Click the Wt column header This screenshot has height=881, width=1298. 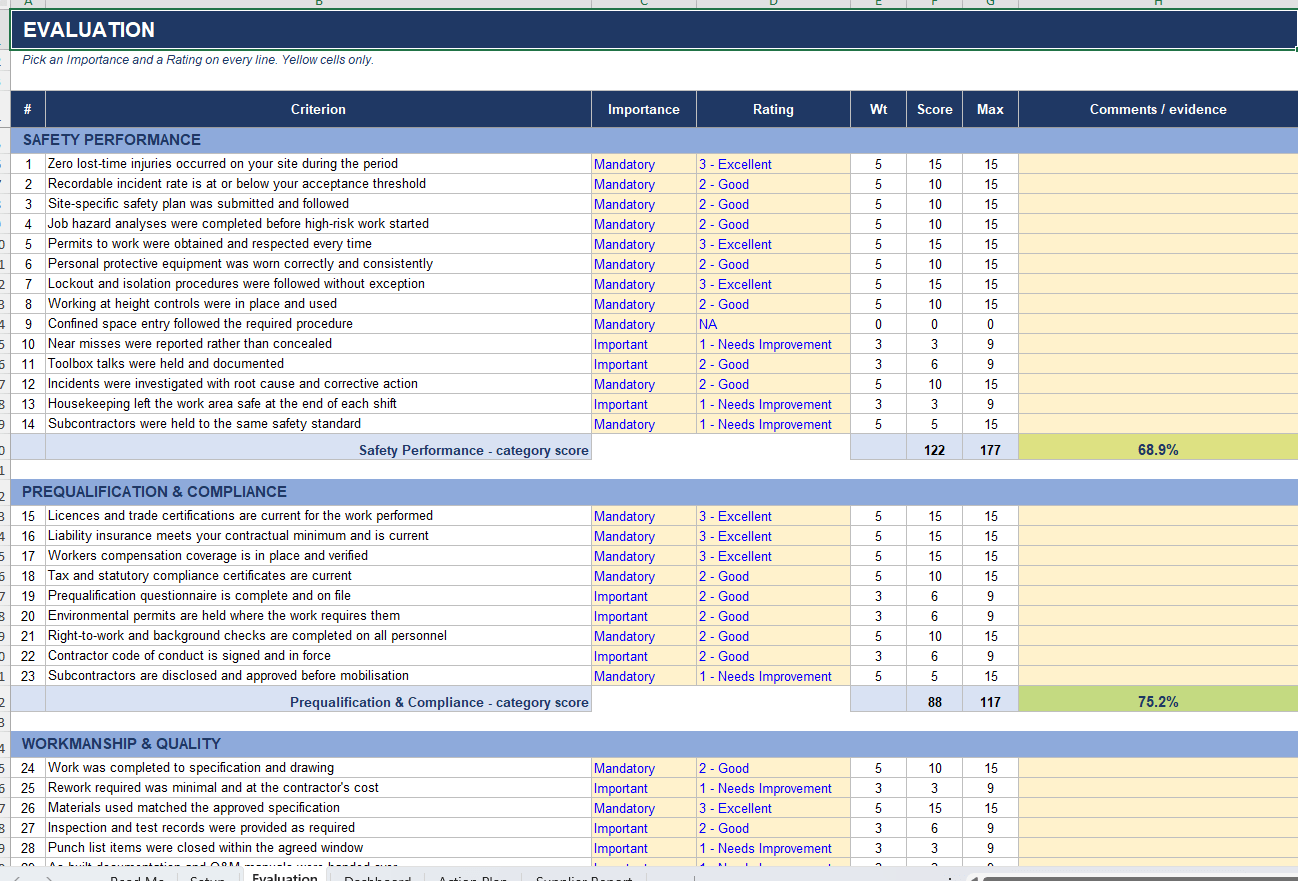[878, 109]
